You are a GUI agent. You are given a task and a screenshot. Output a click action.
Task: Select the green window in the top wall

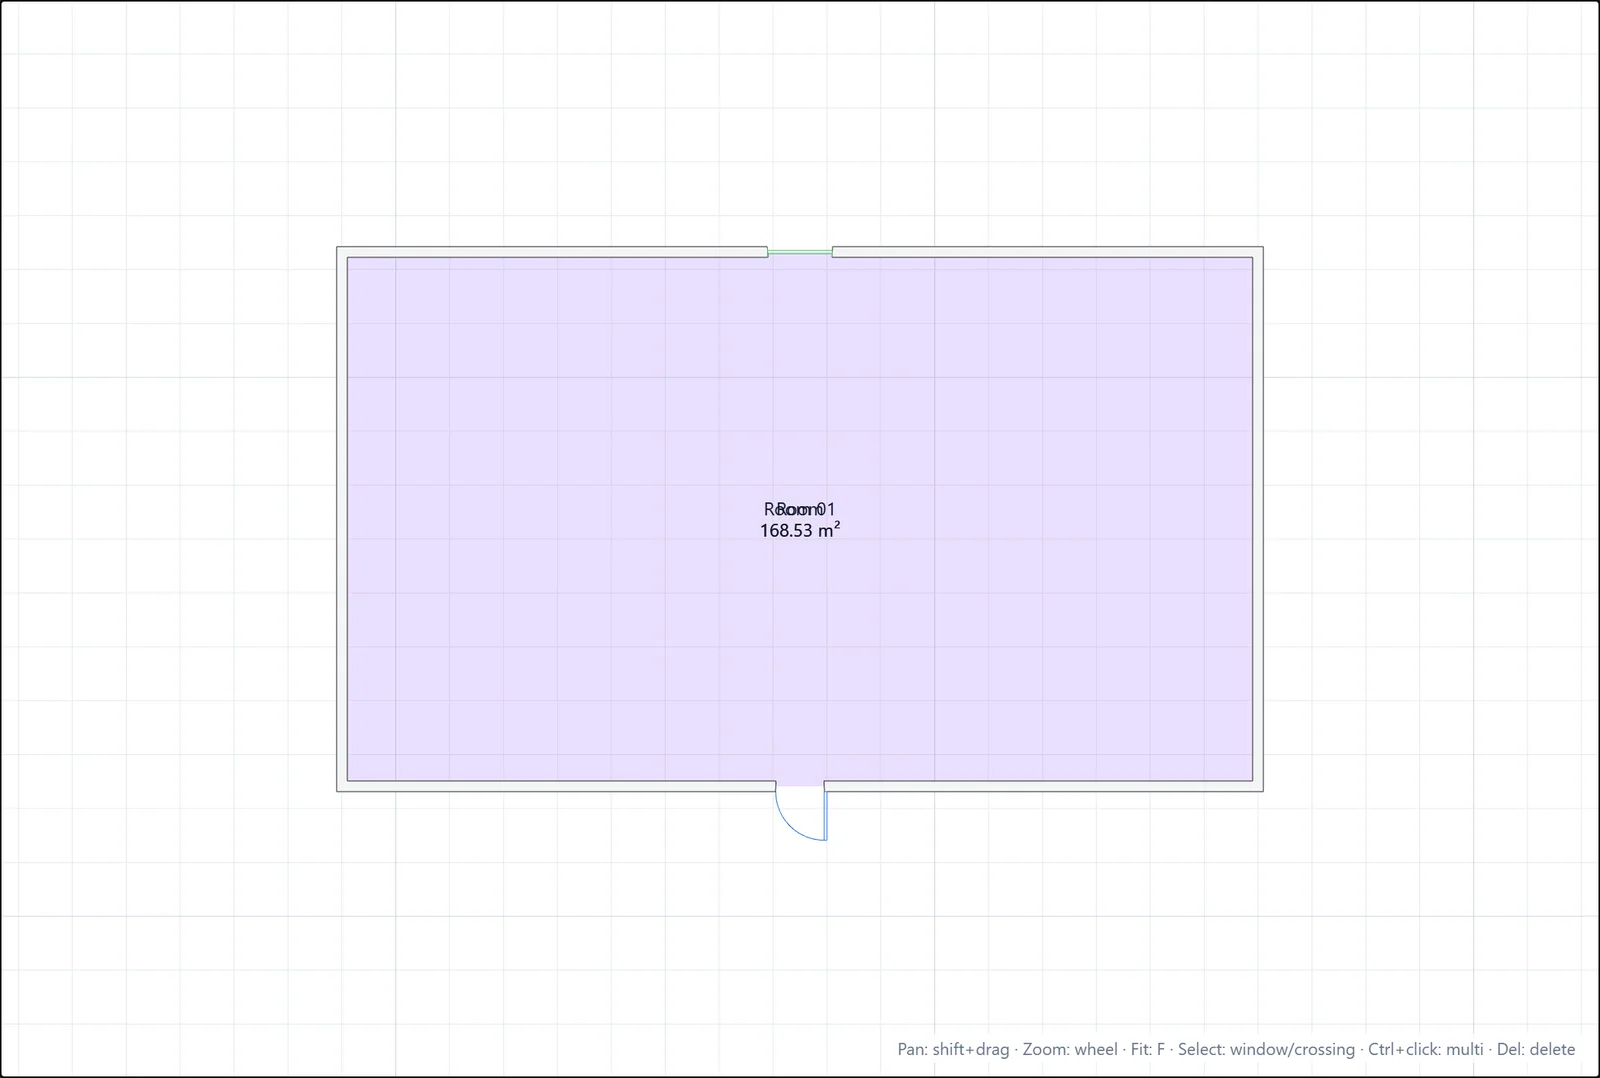click(x=800, y=252)
